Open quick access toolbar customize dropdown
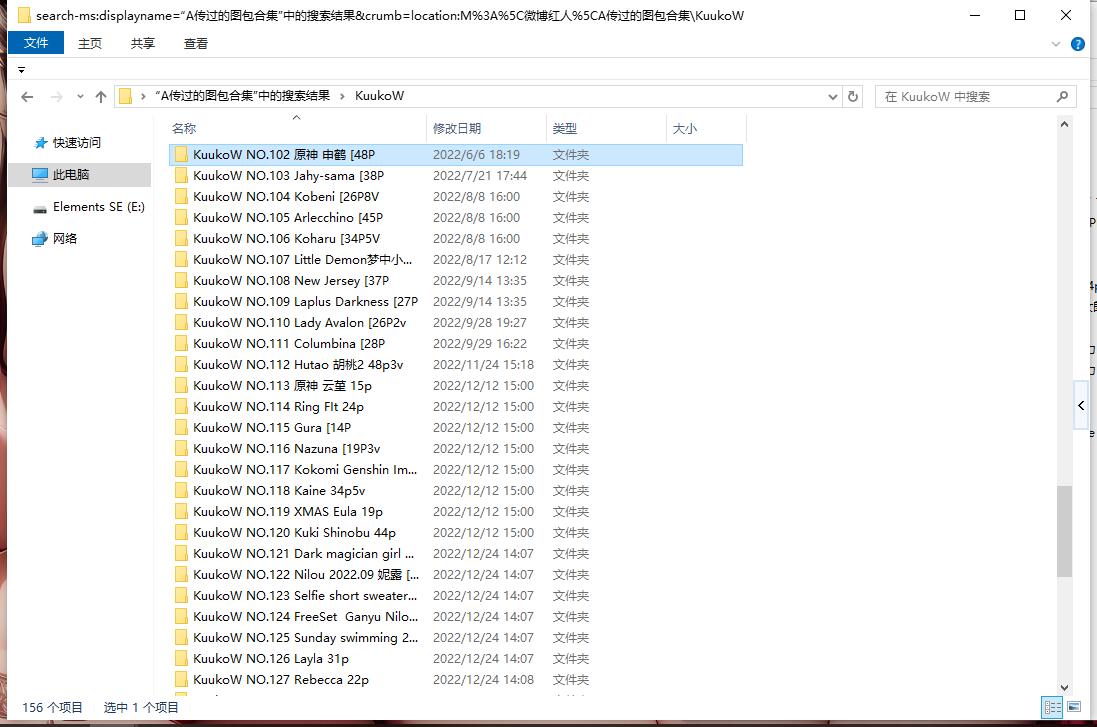1097x727 pixels. [22, 70]
